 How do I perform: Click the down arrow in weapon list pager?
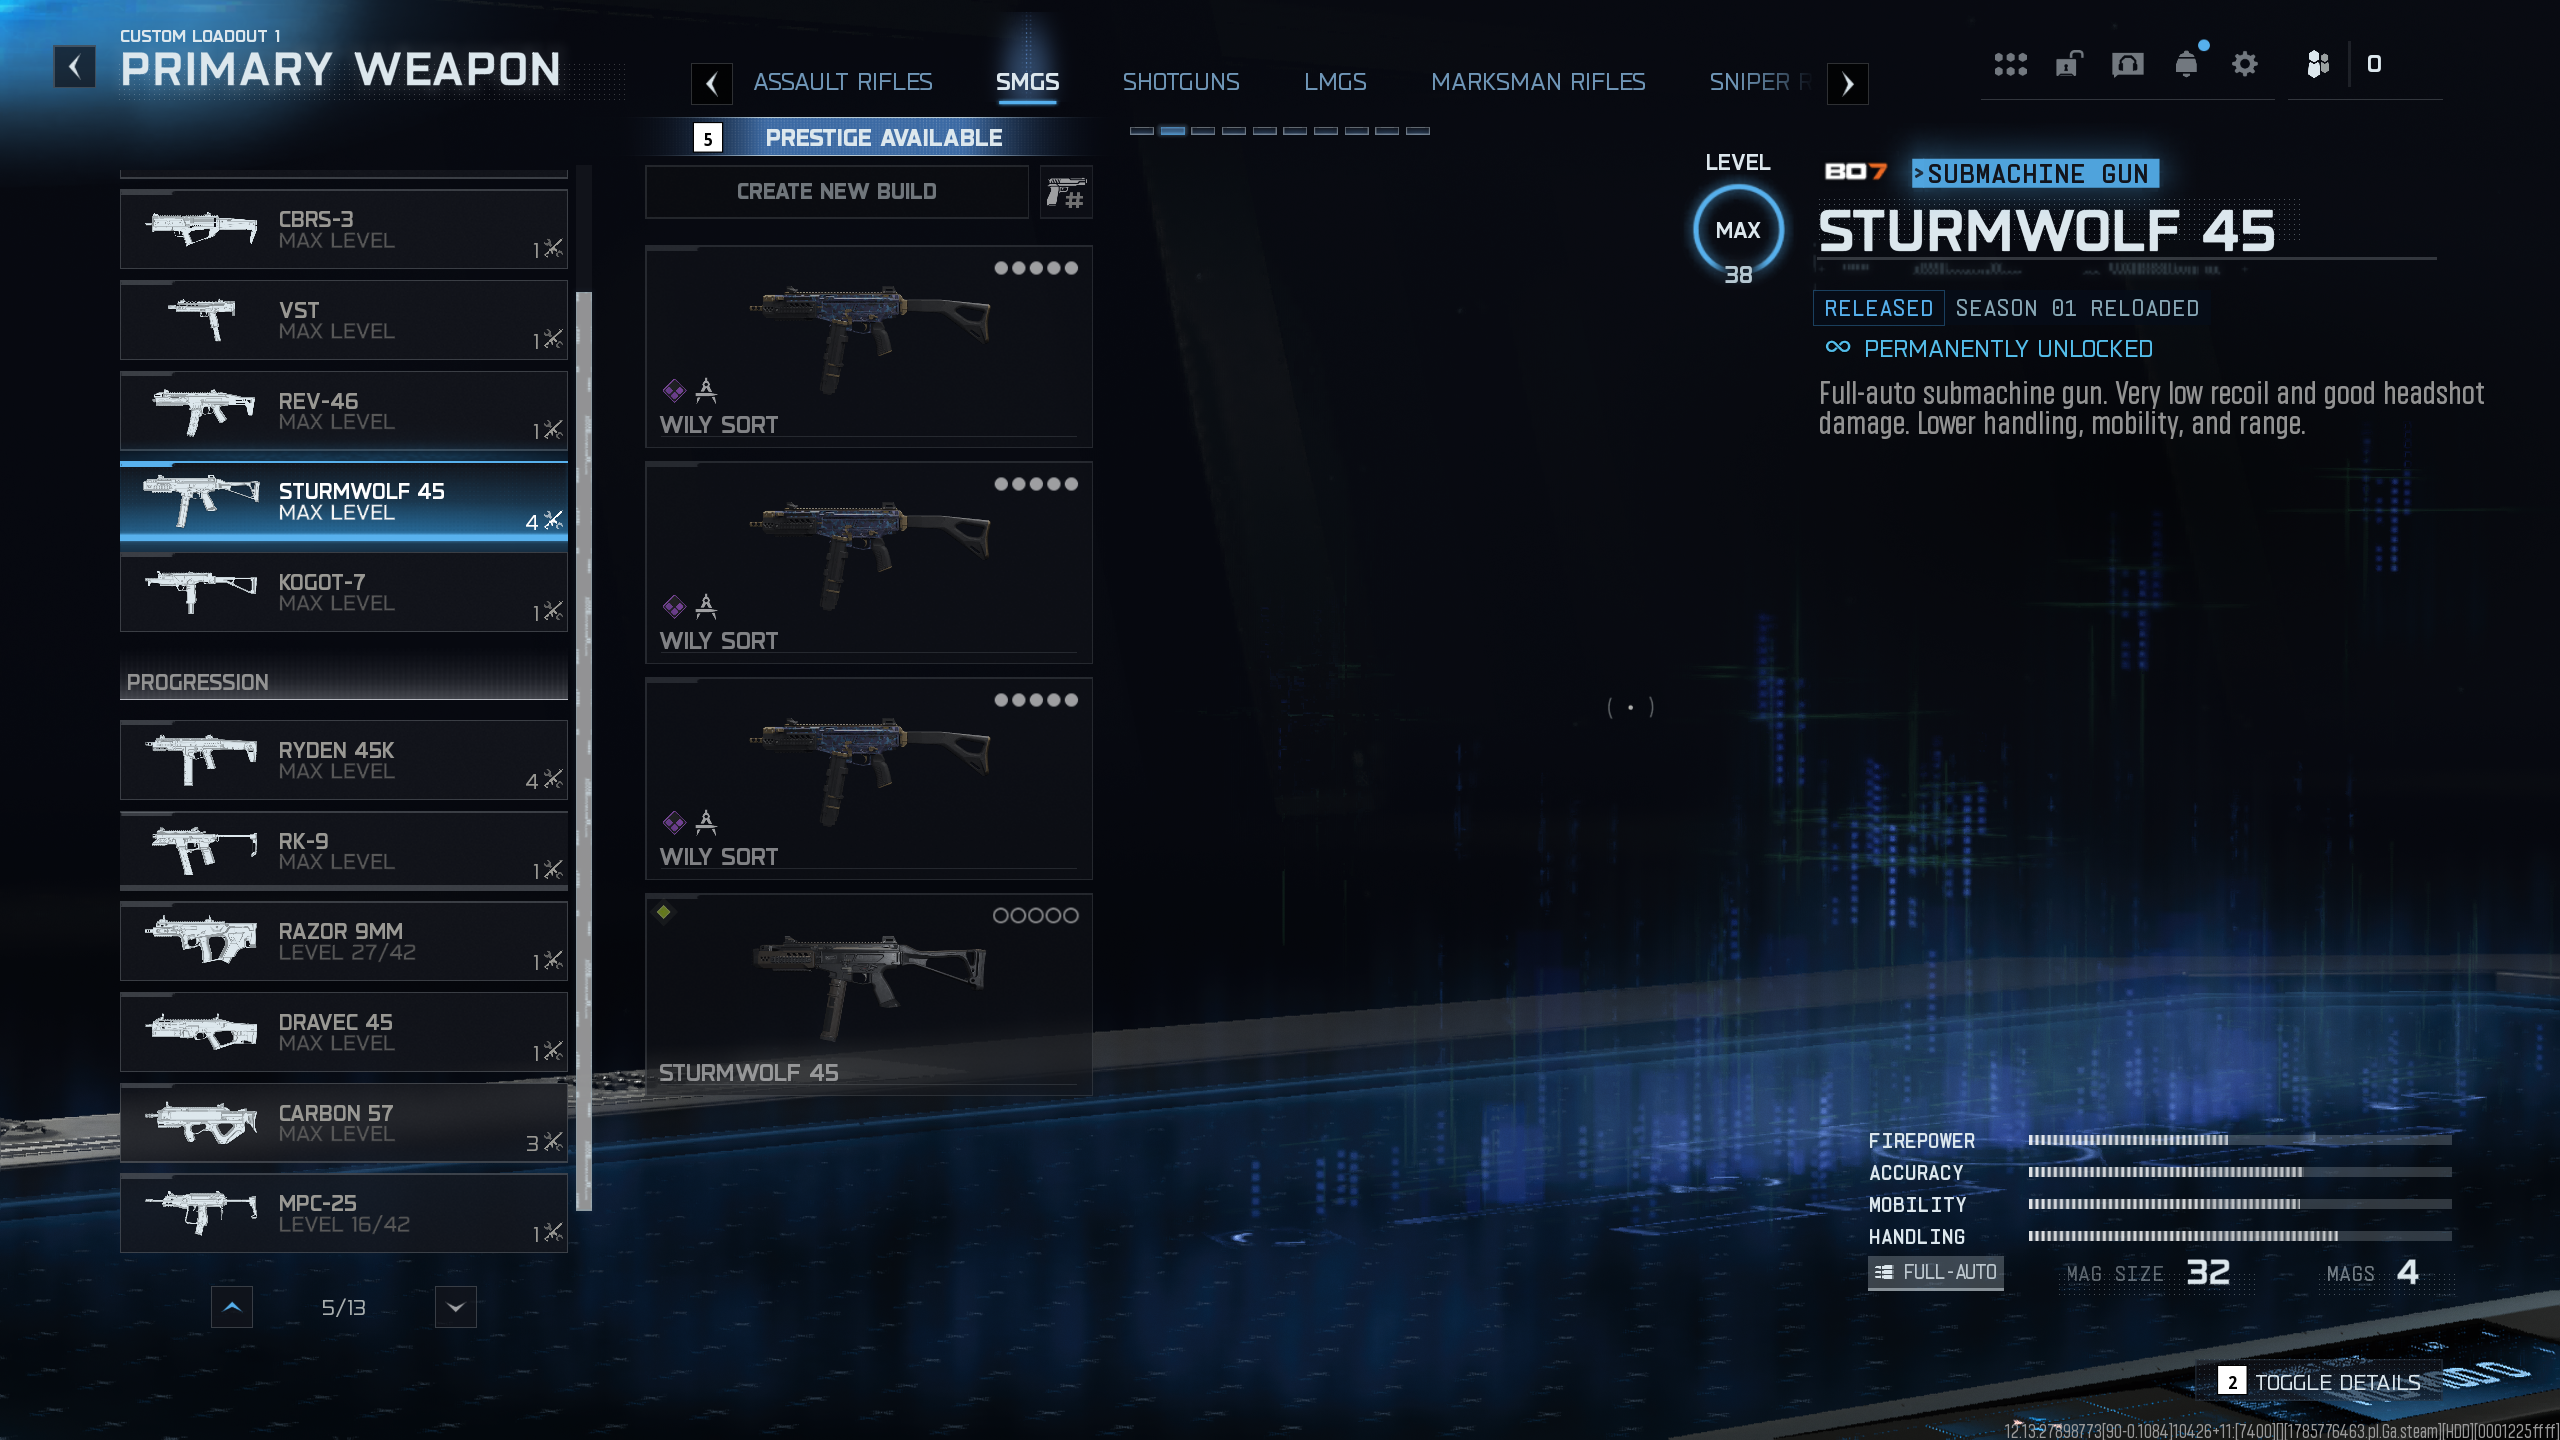coord(456,1307)
